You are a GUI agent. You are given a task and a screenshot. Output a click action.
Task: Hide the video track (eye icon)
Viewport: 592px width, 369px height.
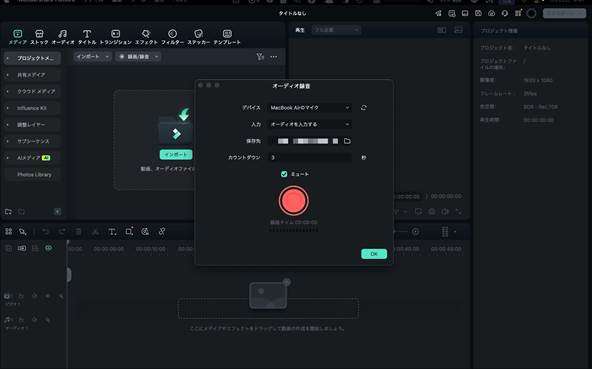pyautogui.click(x=48, y=296)
